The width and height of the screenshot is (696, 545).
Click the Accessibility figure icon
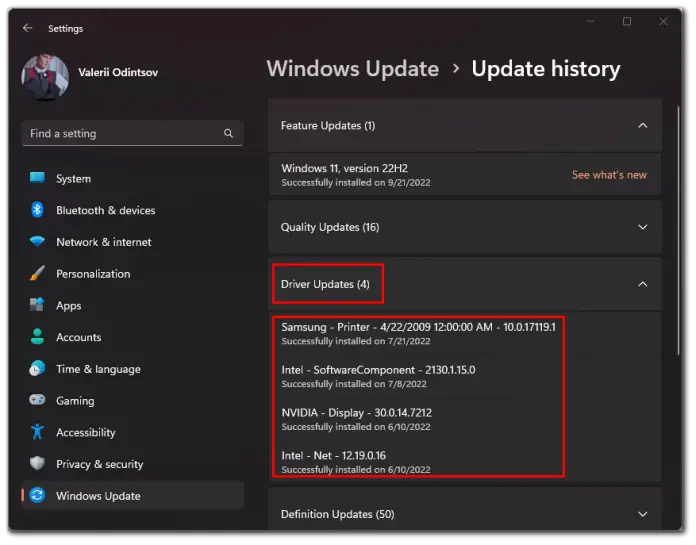37,432
